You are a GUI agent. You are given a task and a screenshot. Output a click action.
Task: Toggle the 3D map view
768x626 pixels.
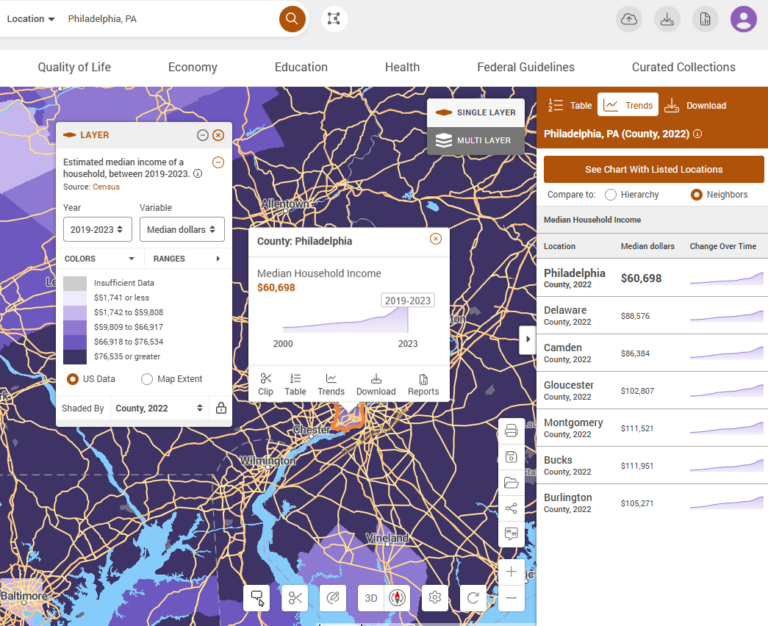point(371,598)
